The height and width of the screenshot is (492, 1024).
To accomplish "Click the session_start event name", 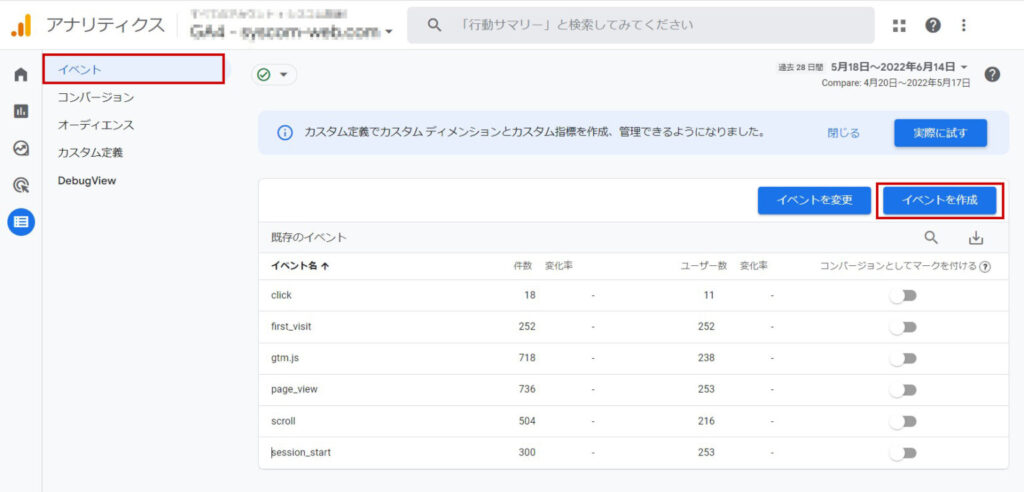I will tap(300, 452).
